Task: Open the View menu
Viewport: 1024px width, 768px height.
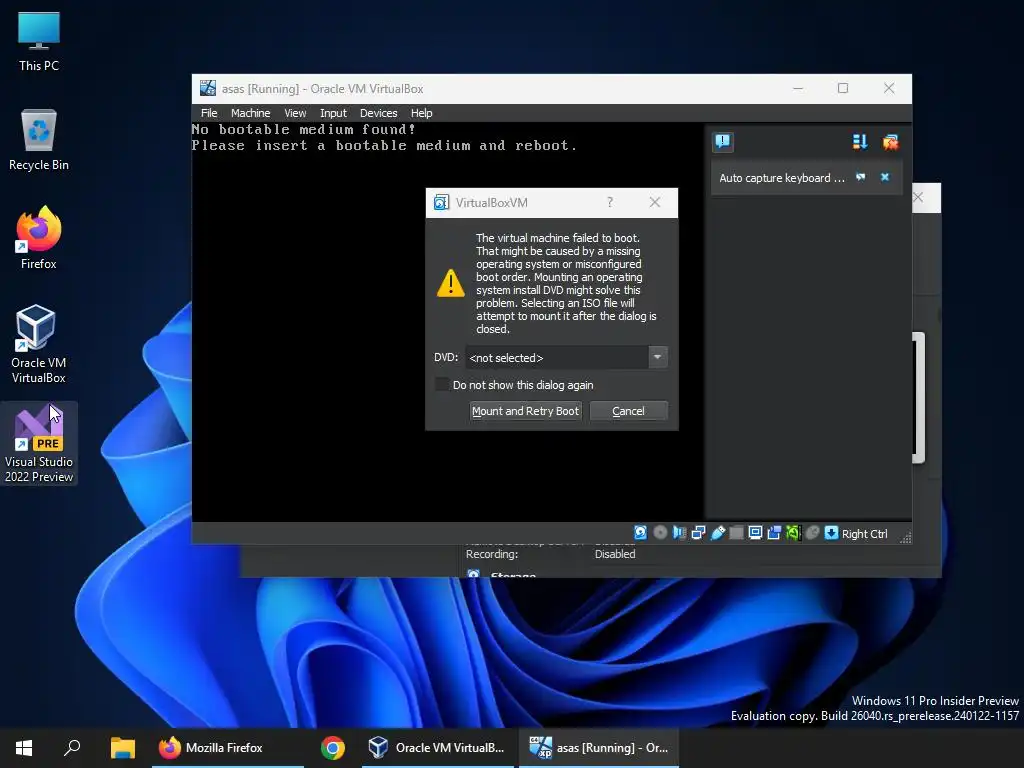Action: [x=295, y=113]
